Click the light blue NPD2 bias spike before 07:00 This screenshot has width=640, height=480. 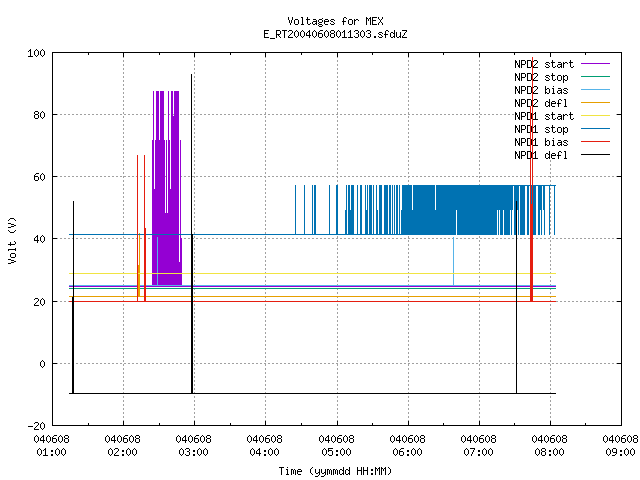point(453,261)
